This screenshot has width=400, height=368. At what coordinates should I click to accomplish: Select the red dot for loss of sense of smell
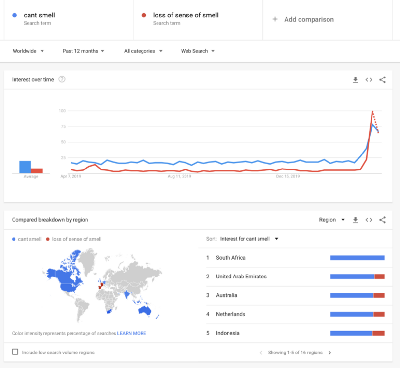(144, 15)
